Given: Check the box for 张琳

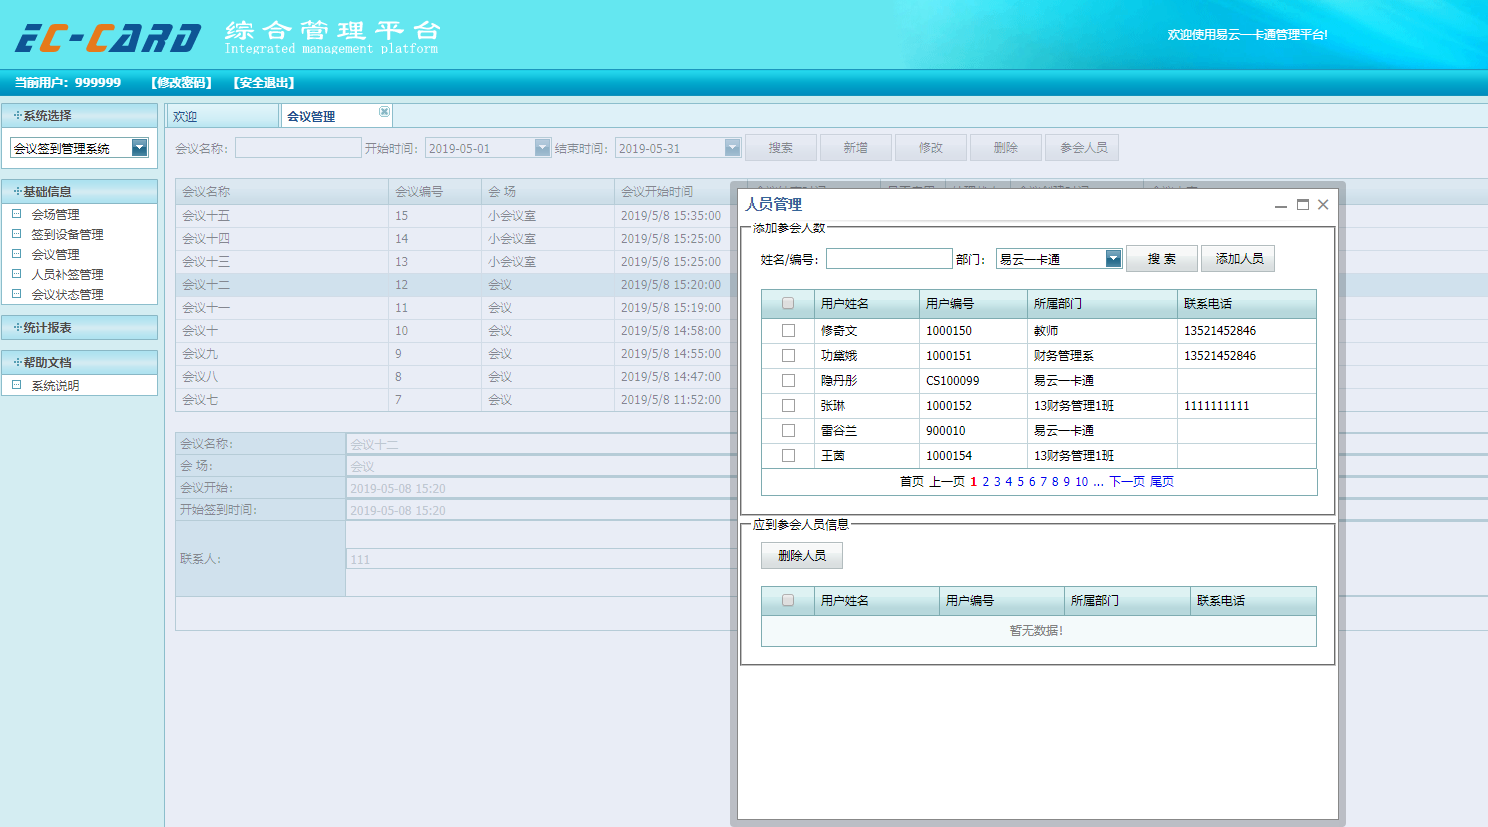Looking at the screenshot, I should tap(788, 405).
